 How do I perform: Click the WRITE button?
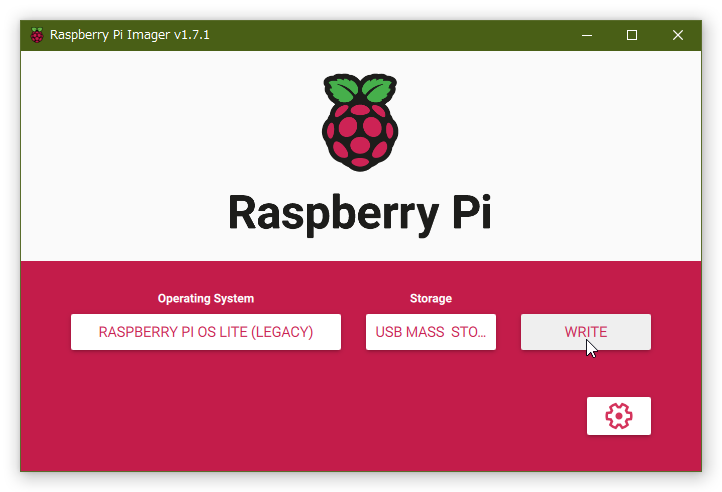586,332
